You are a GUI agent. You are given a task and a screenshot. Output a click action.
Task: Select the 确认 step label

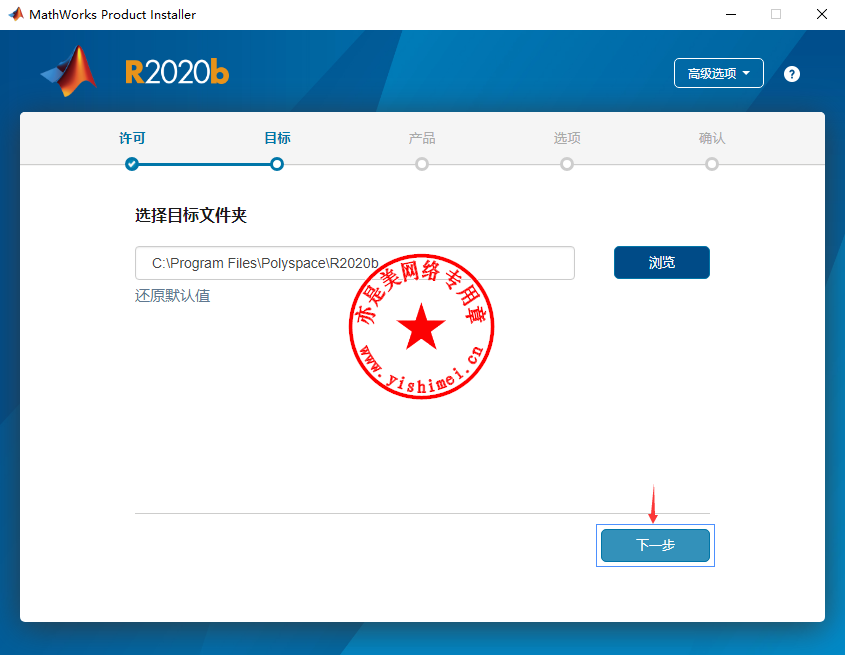712,138
